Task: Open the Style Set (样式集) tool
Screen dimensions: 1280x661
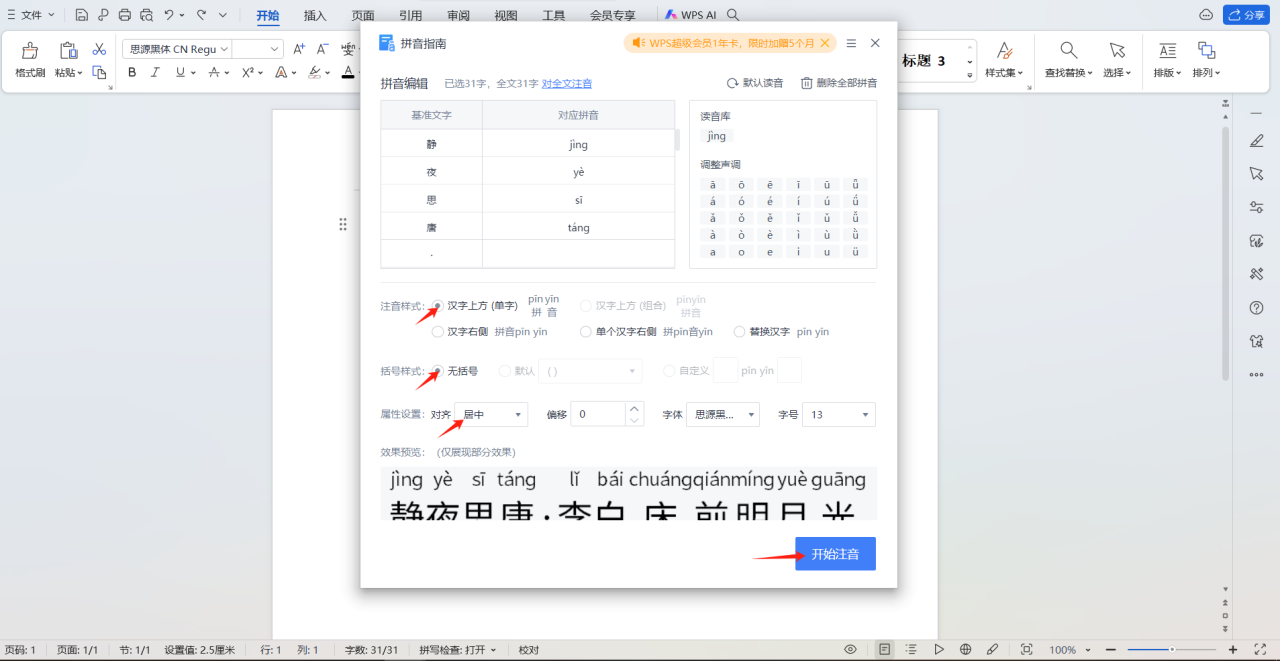Action: click(1005, 60)
